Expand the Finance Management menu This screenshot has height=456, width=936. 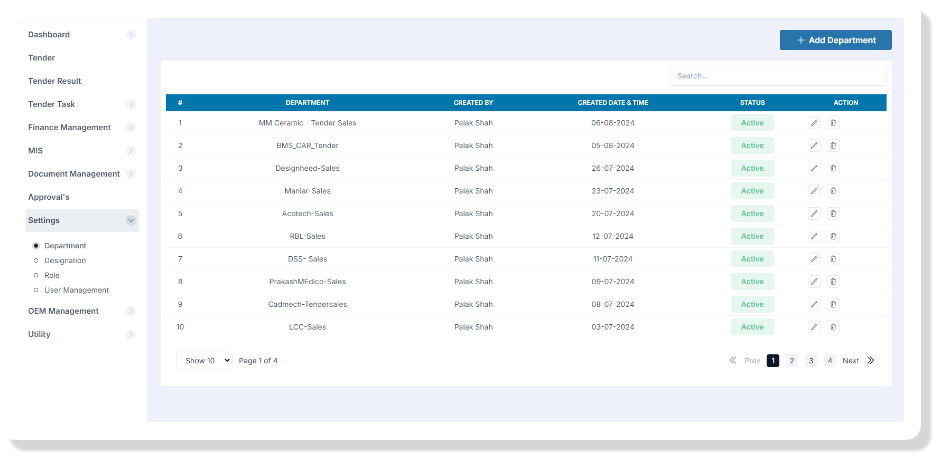(130, 128)
